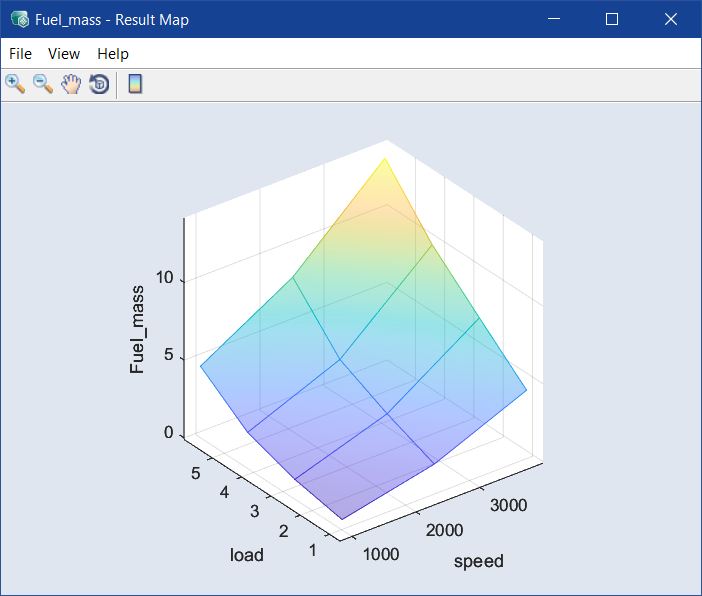The height and width of the screenshot is (596, 702).
Task: Maximize the Result Map window
Action: tap(612, 19)
